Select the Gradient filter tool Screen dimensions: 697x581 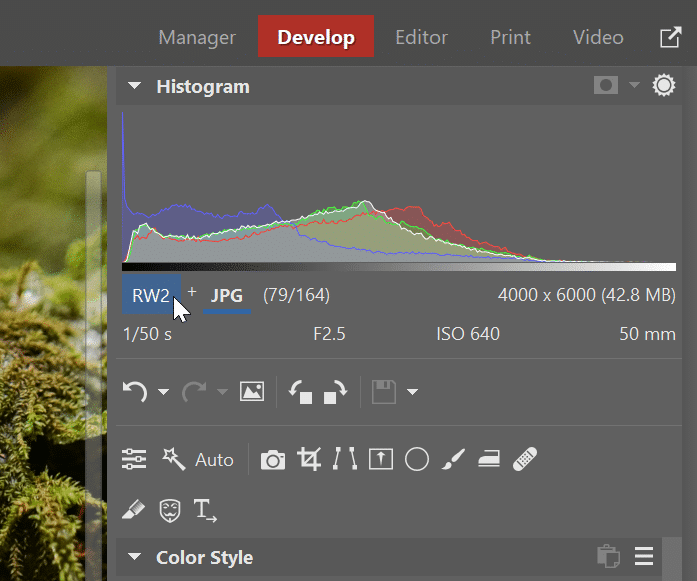381,459
